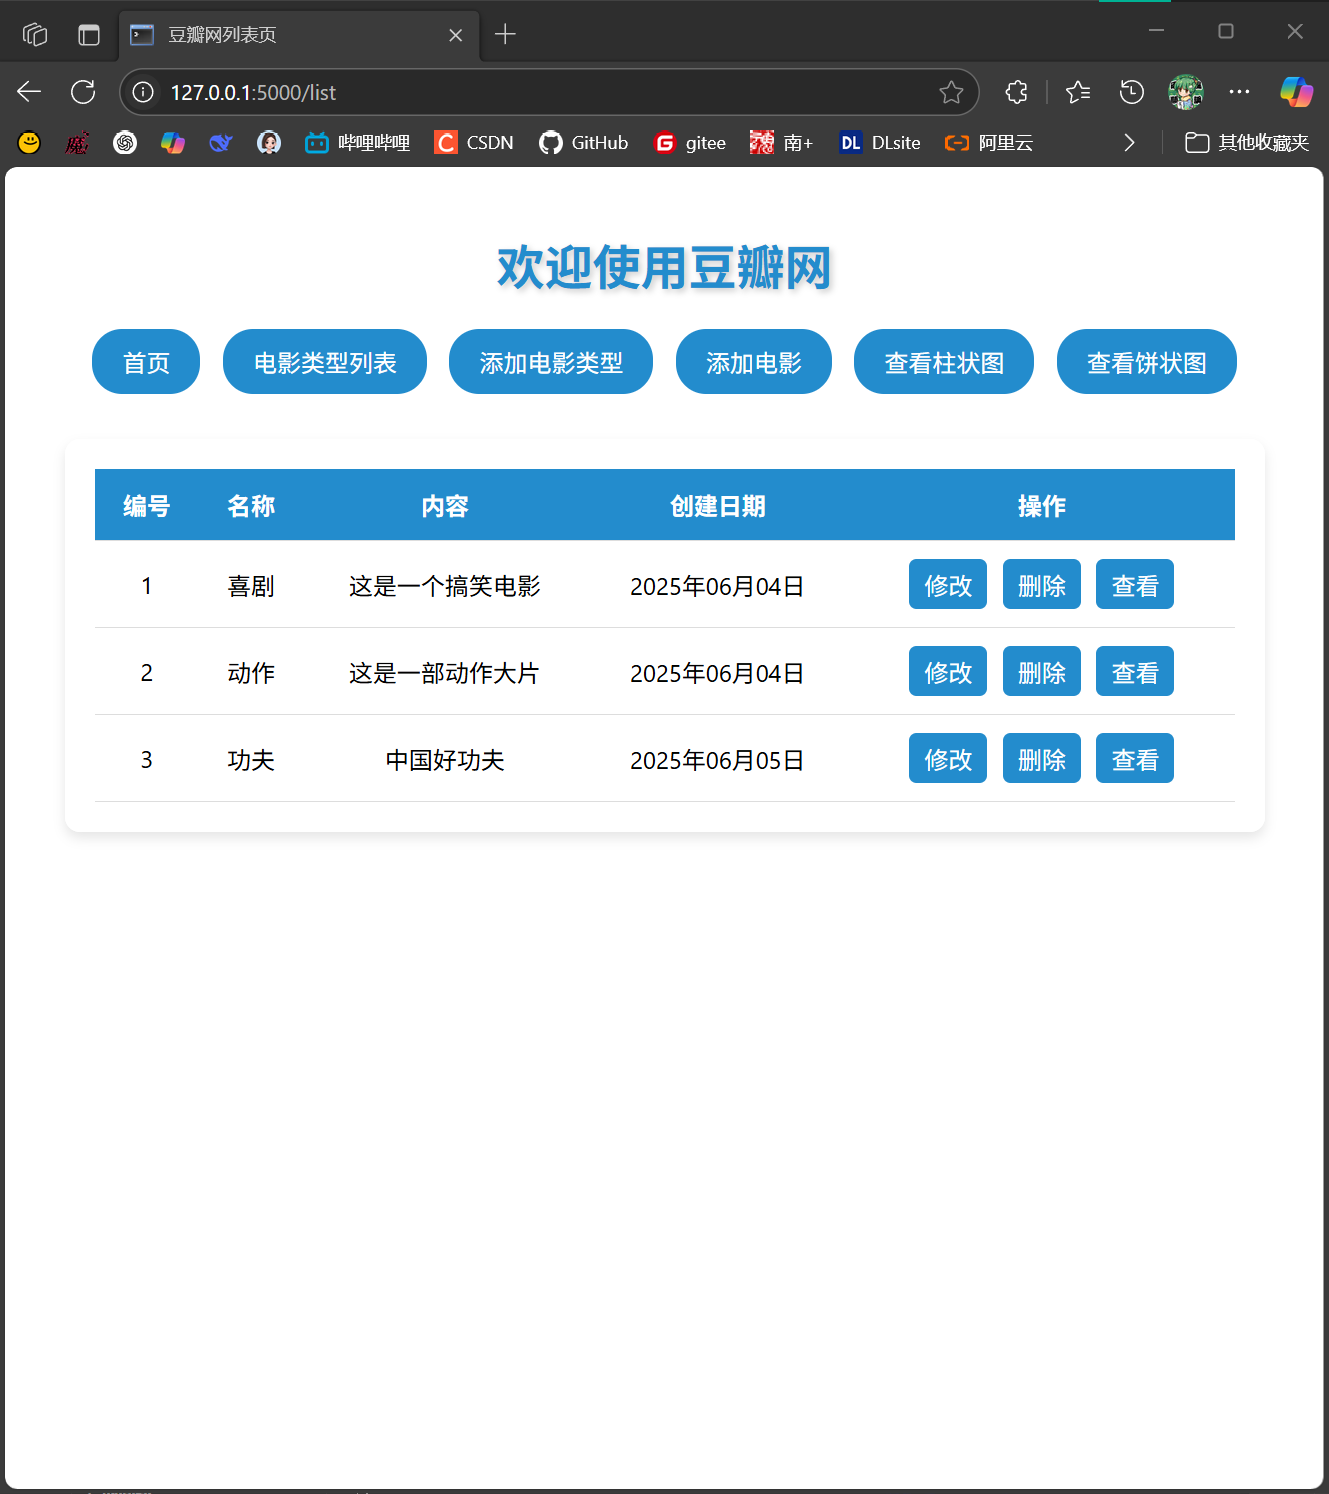Open the favorites list icon

(x=1078, y=92)
